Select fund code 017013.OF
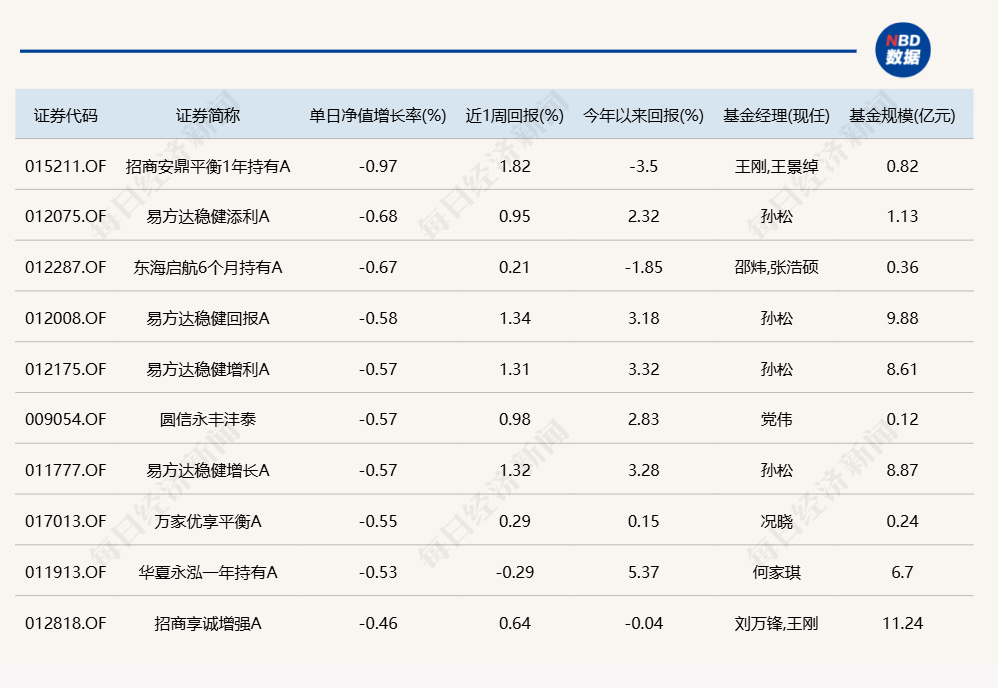Image resolution: width=998 pixels, height=688 pixels. [66, 521]
